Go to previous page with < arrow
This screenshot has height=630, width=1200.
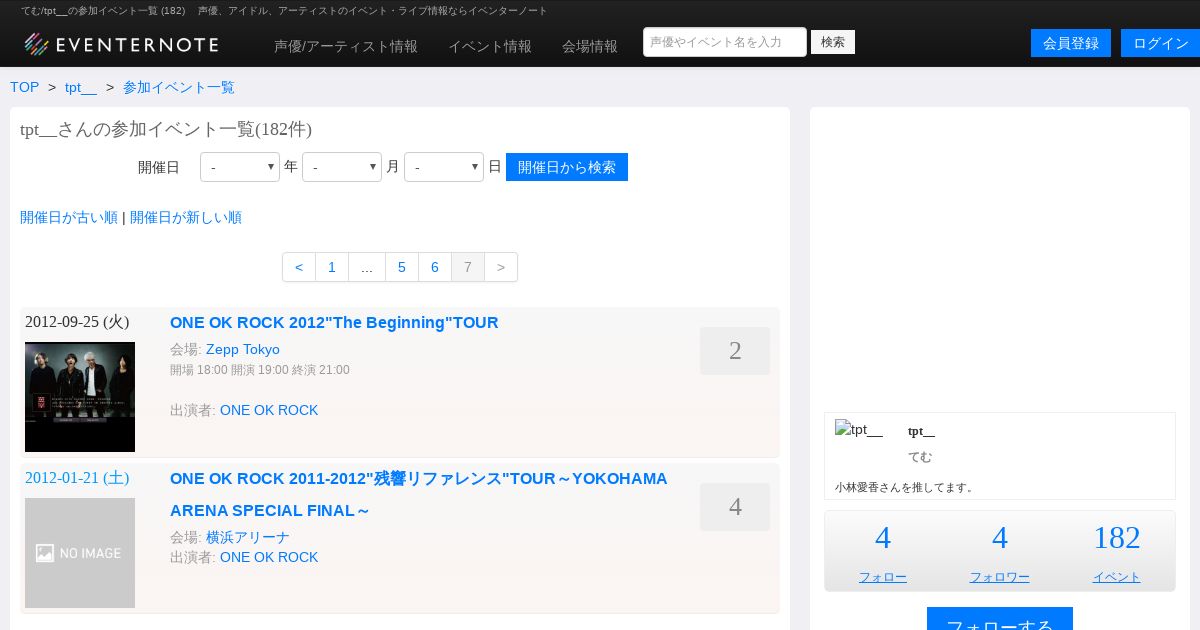(299, 267)
